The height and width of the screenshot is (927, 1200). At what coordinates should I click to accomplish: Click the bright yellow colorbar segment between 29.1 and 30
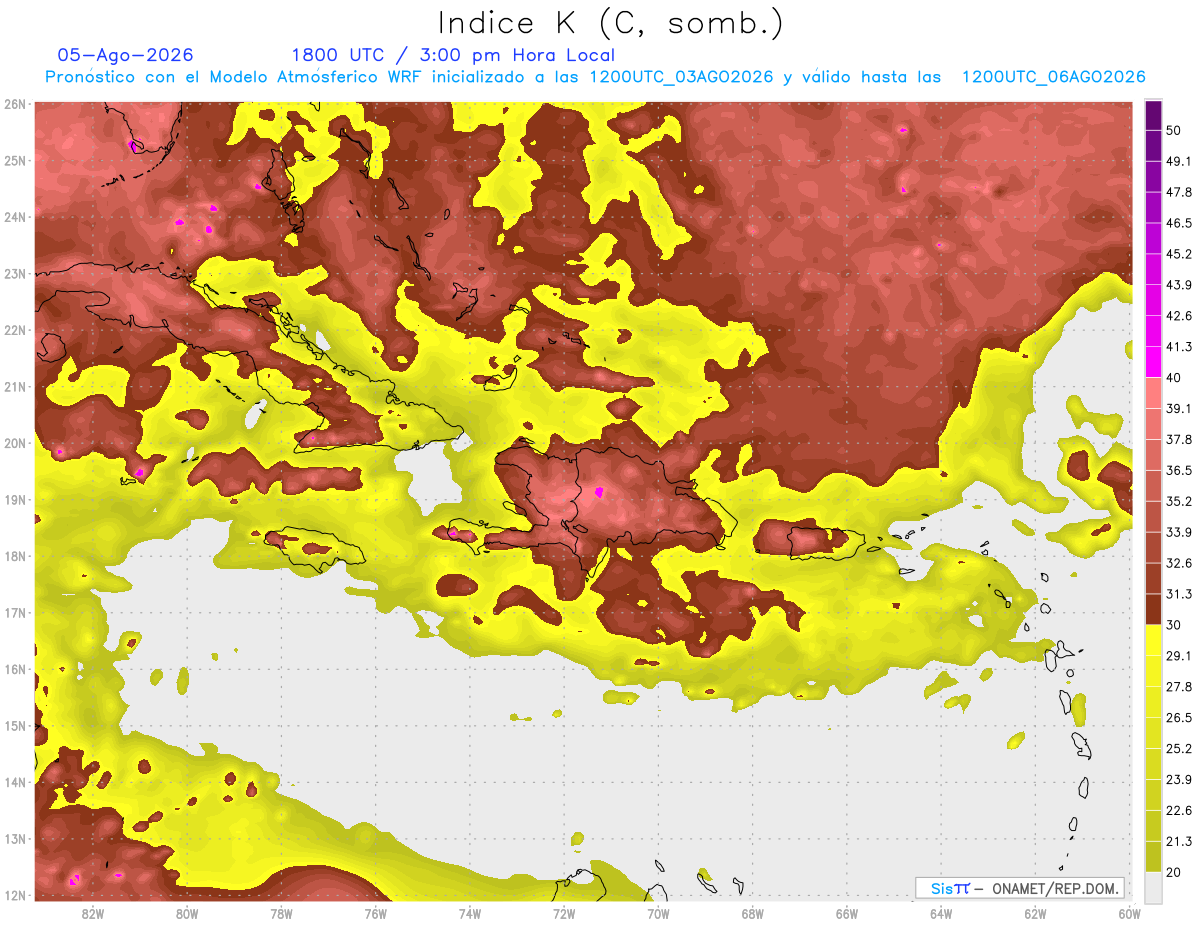(x=1153, y=641)
